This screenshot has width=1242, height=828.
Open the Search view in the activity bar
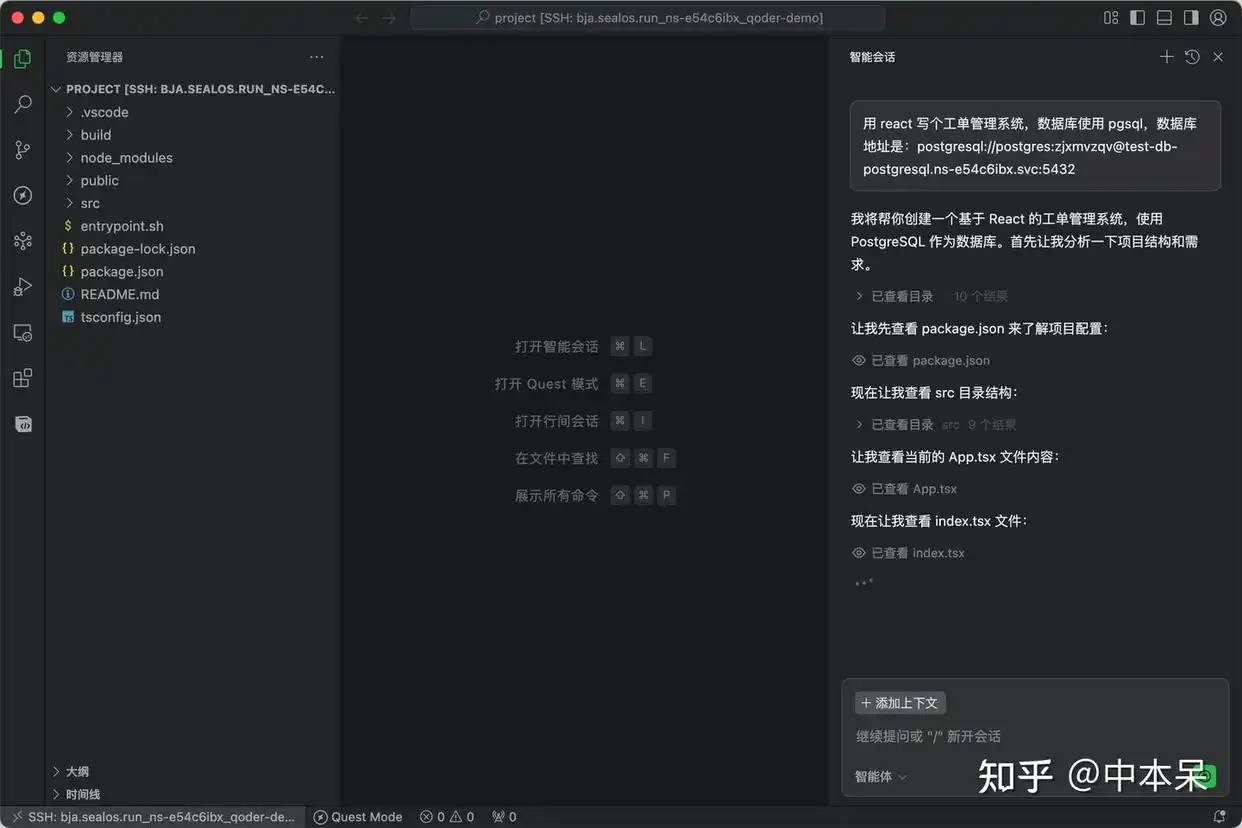click(22, 103)
